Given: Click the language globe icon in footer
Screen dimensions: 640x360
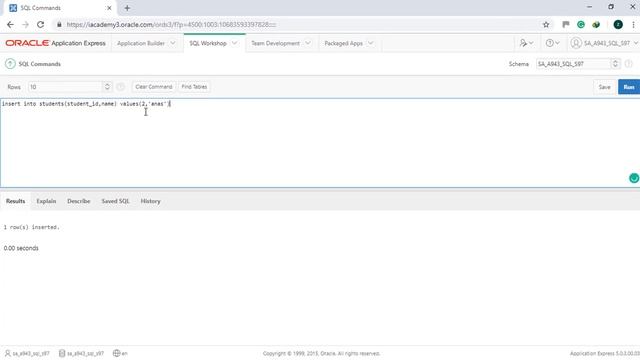Looking at the screenshot, I should tap(116, 353).
